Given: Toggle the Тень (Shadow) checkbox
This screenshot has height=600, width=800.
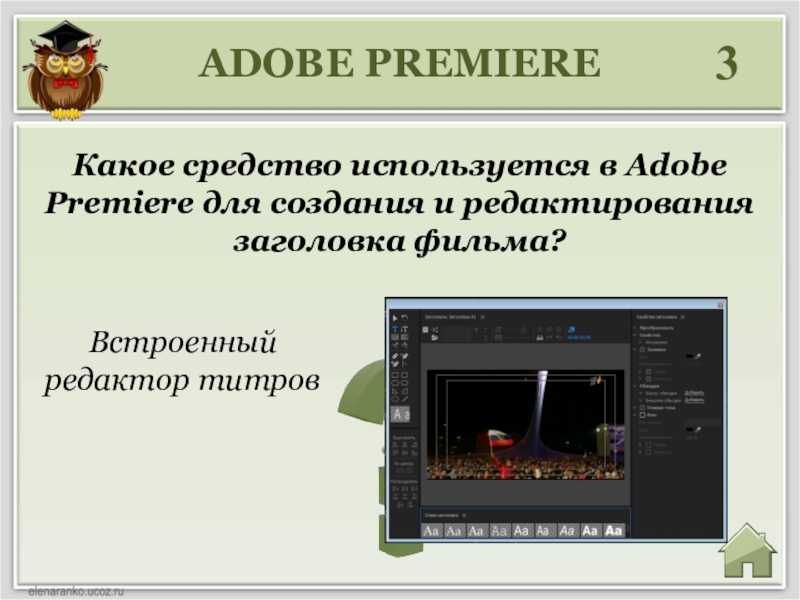Looking at the screenshot, I should [642, 408].
